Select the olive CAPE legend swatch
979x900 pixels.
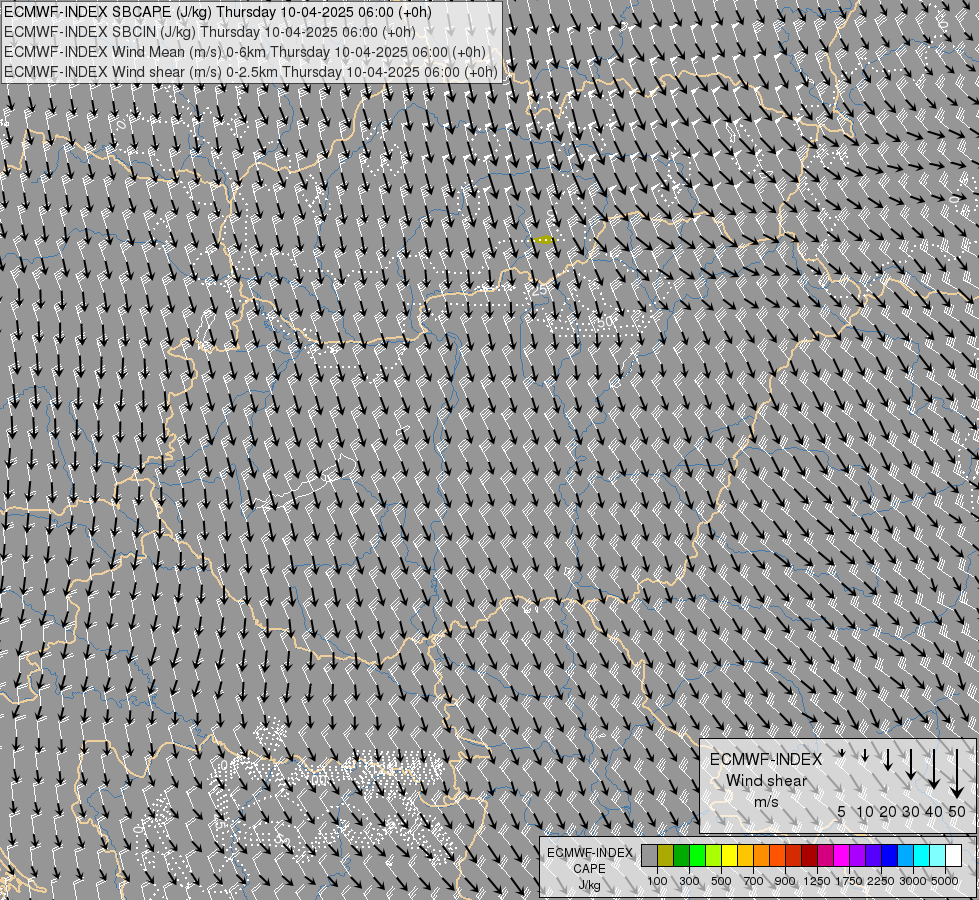666,856
